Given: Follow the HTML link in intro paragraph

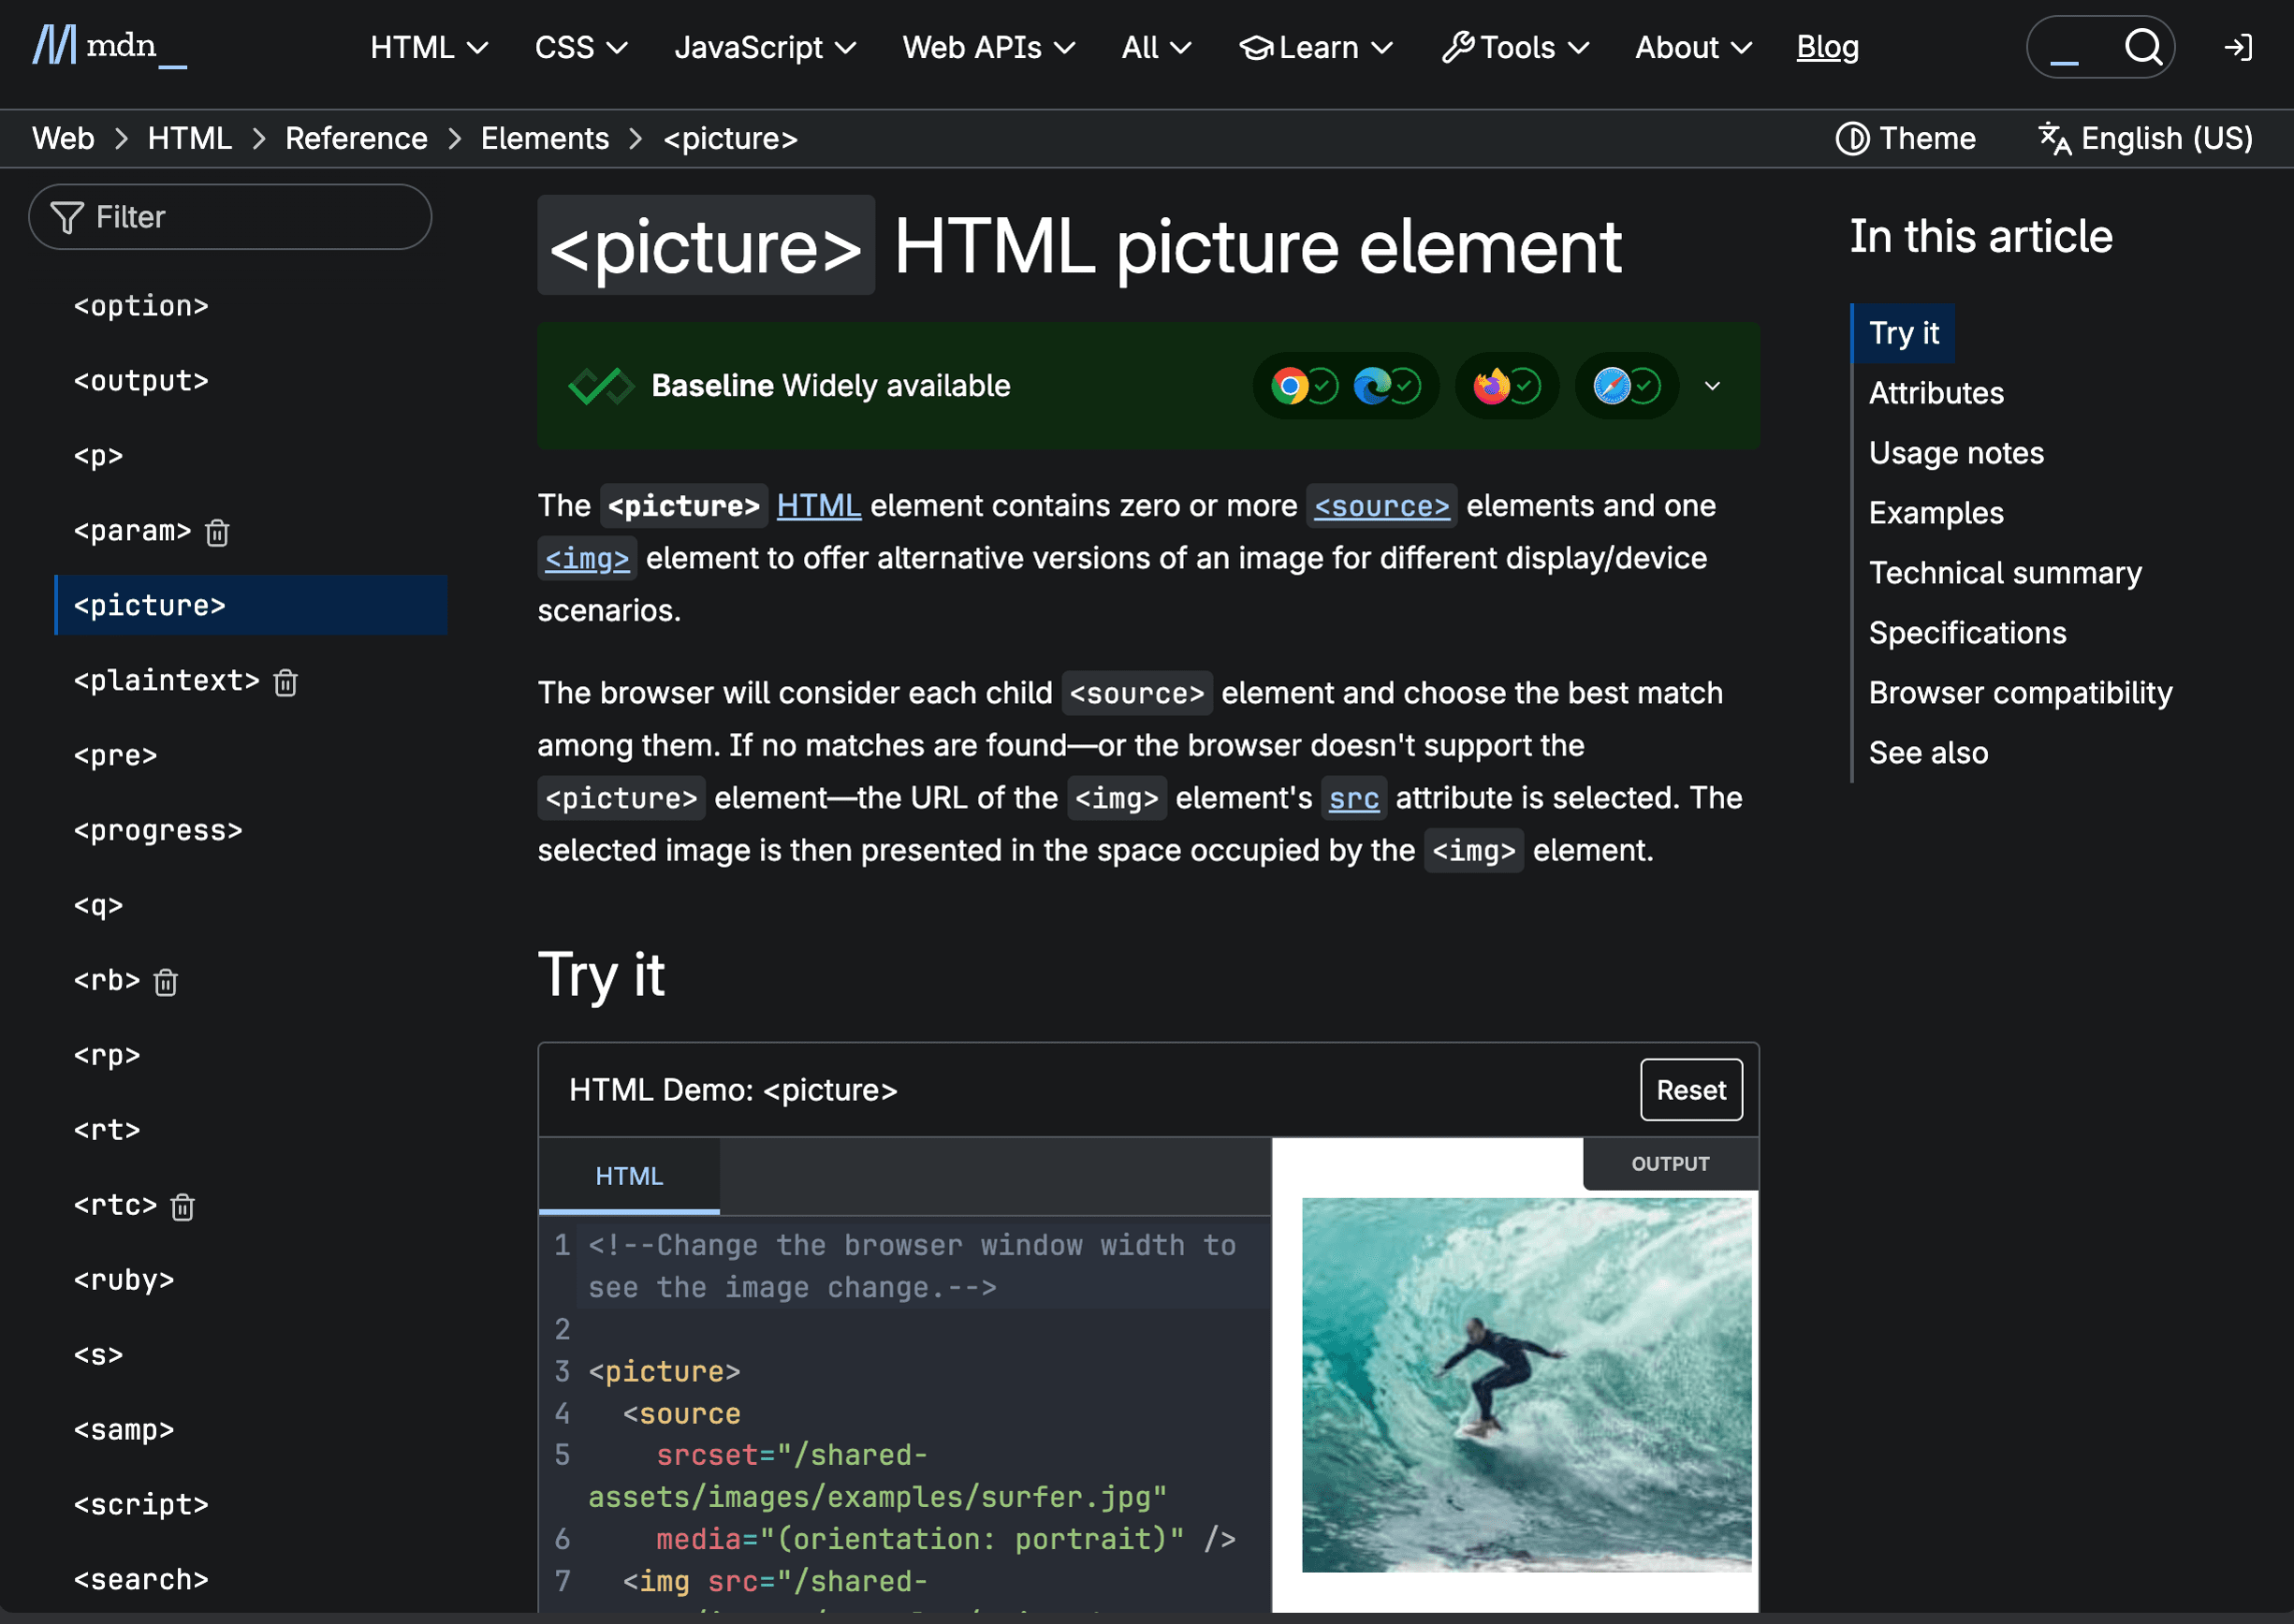Looking at the screenshot, I should pyautogui.click(x=818, y=506).
